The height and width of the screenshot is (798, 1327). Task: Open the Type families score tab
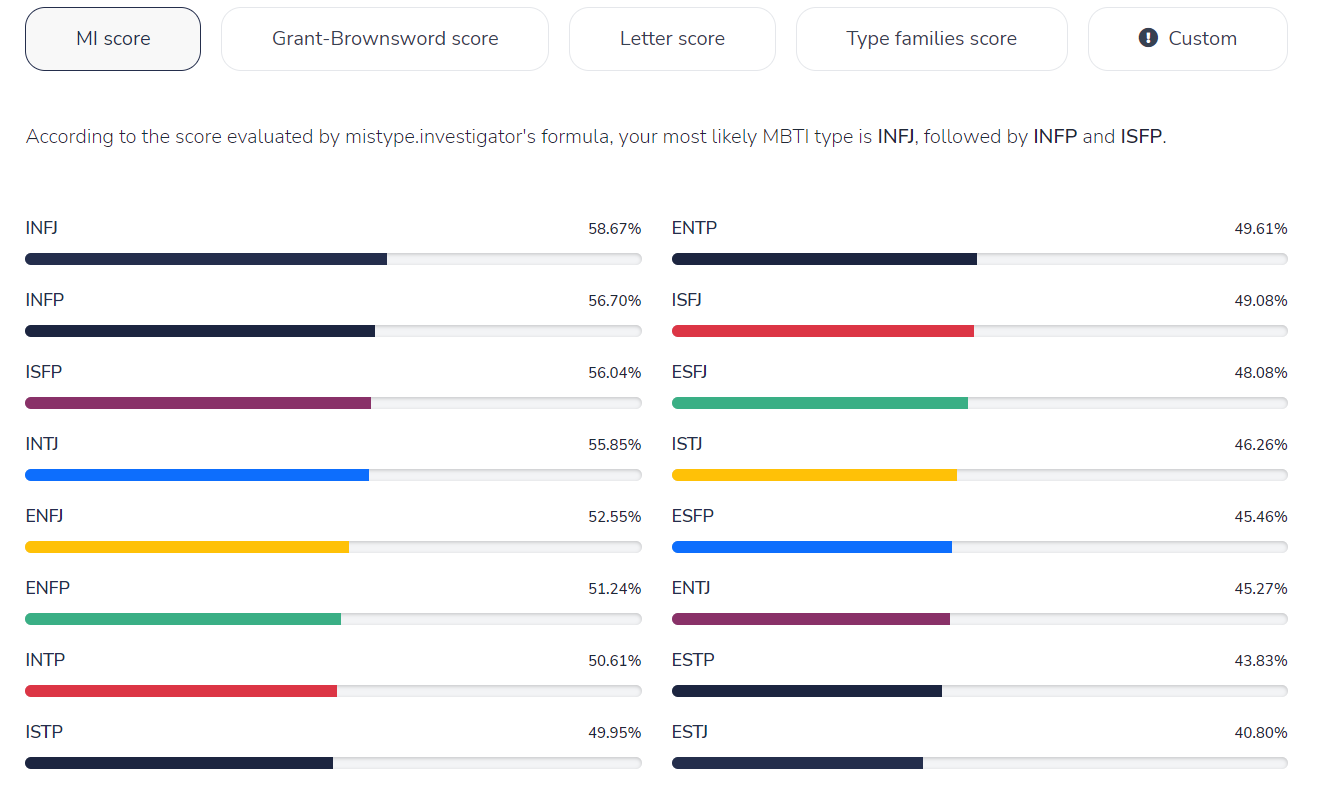(931, 39)
